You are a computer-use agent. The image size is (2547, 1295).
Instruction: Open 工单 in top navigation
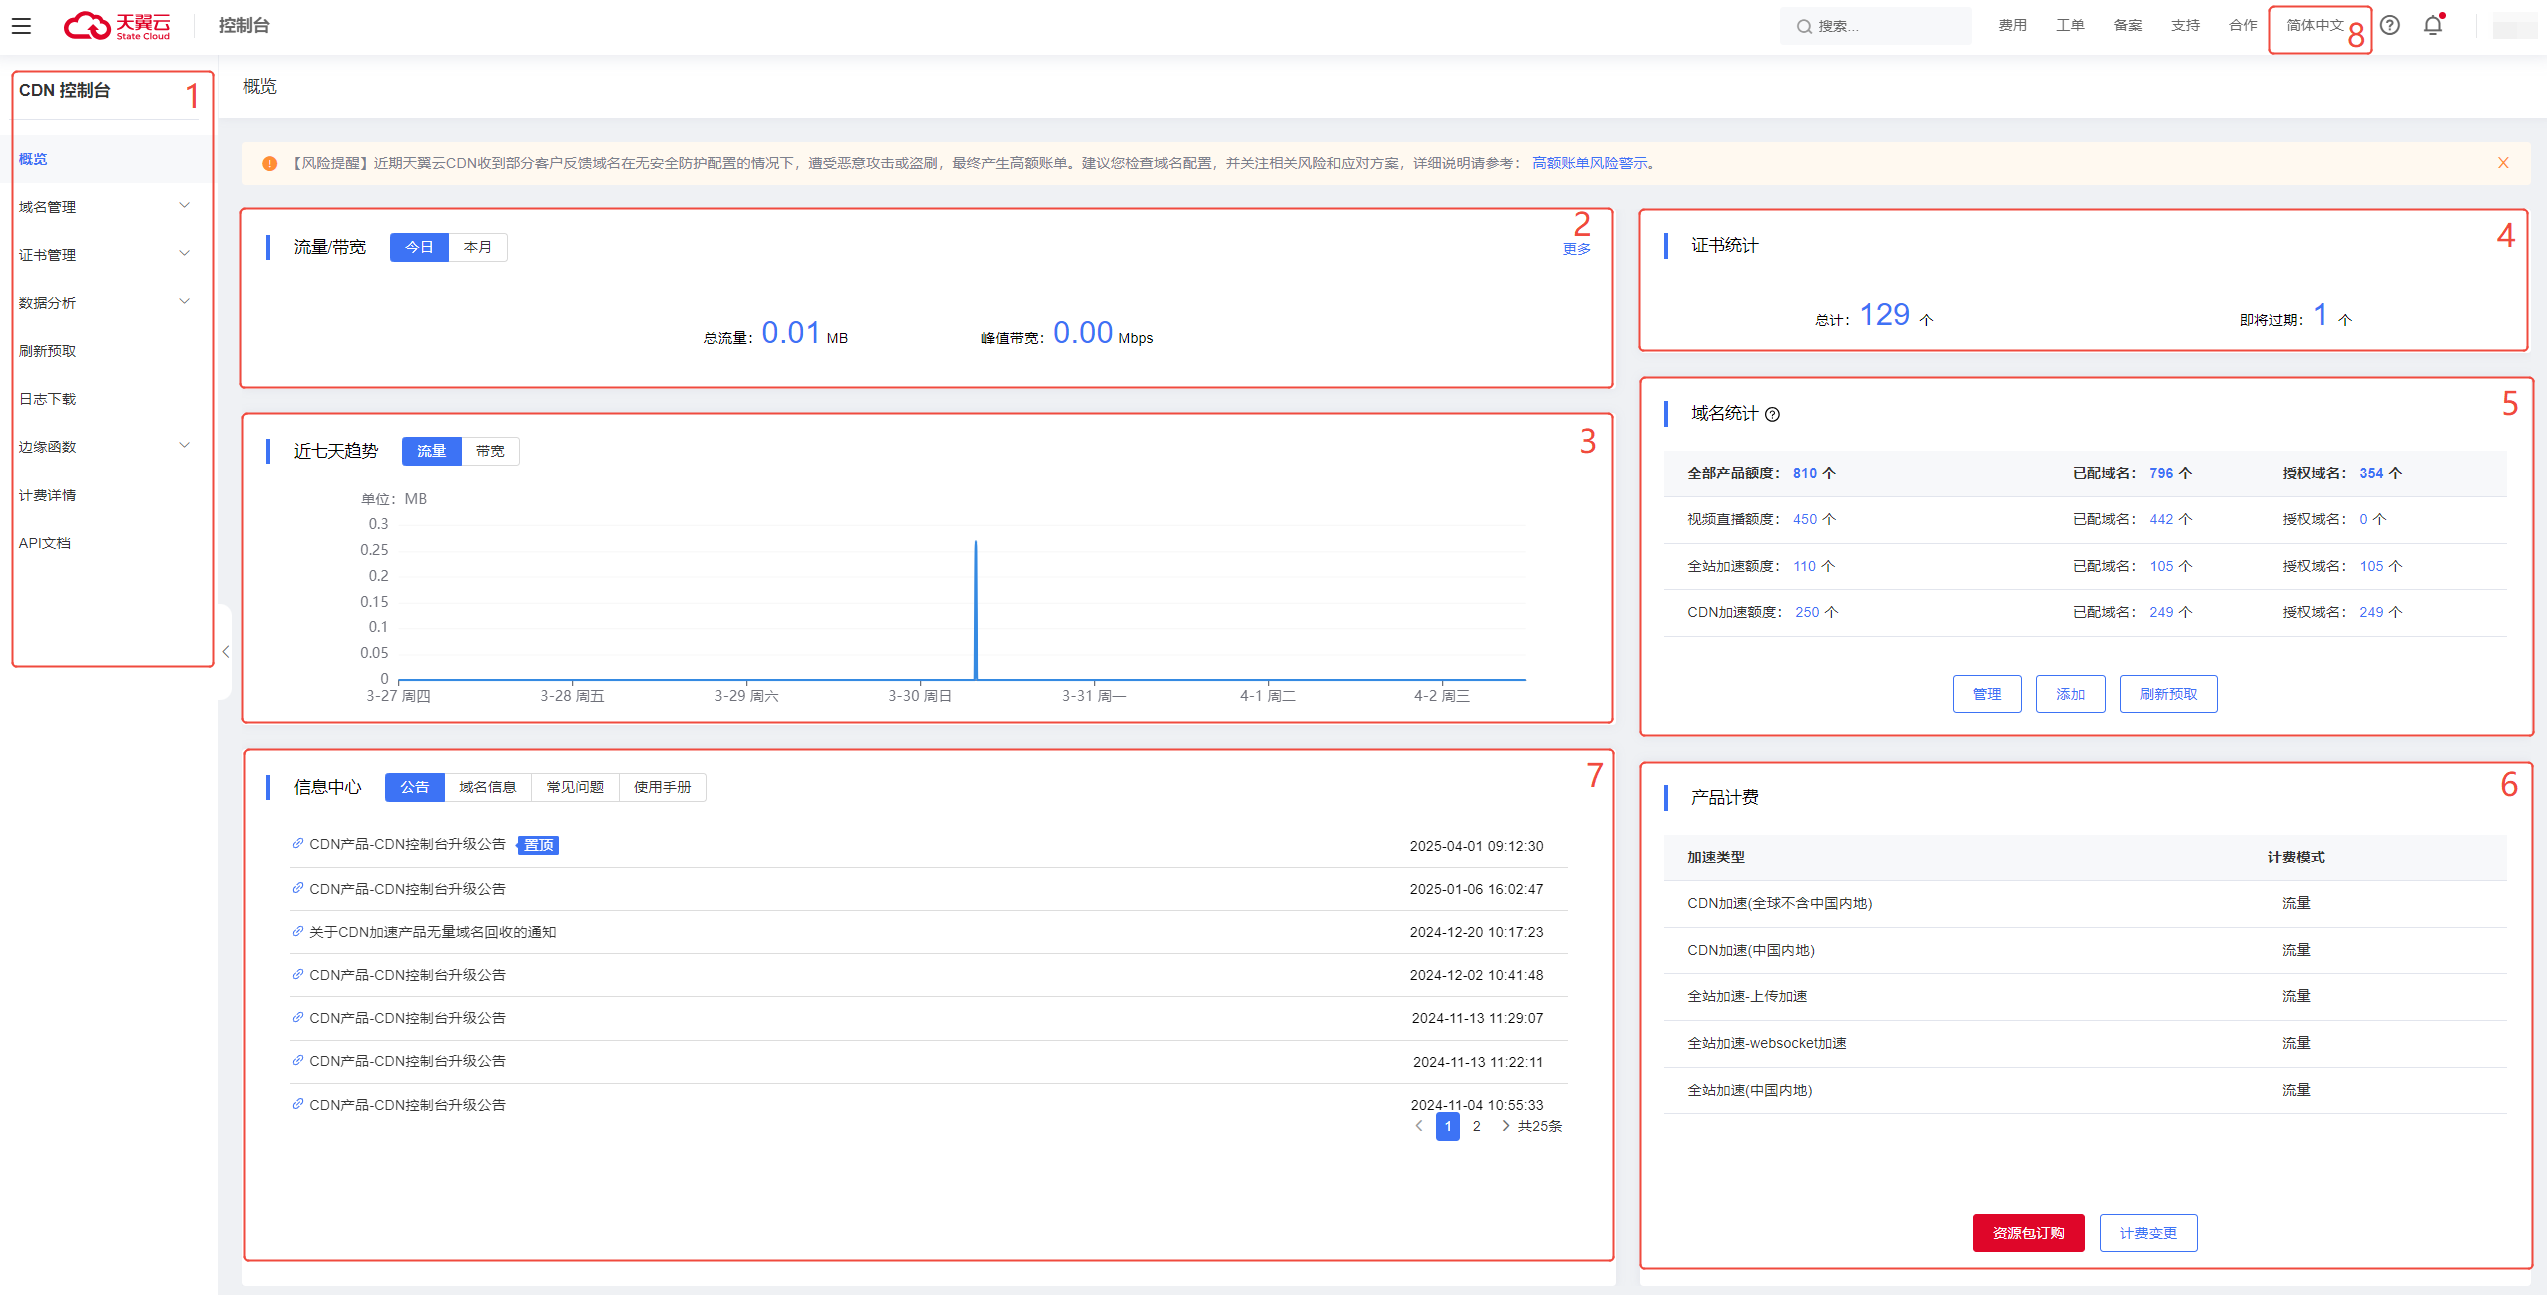[2070, 26]
